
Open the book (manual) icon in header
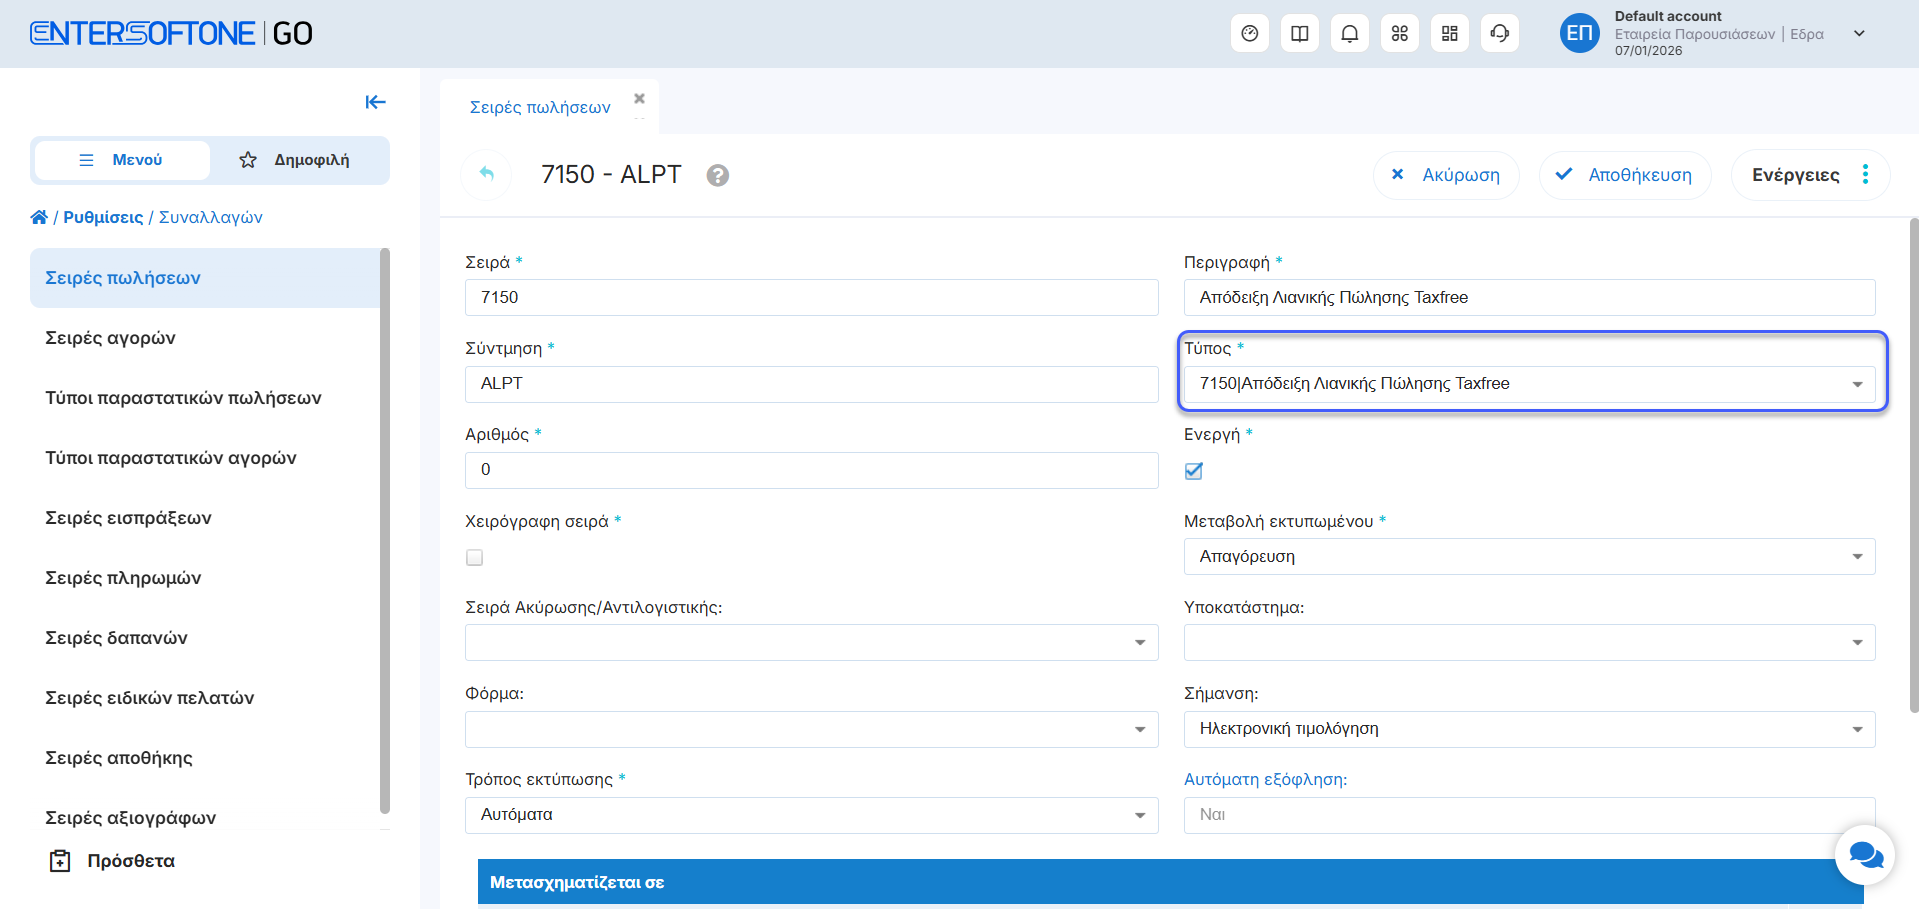(1299, 34)
